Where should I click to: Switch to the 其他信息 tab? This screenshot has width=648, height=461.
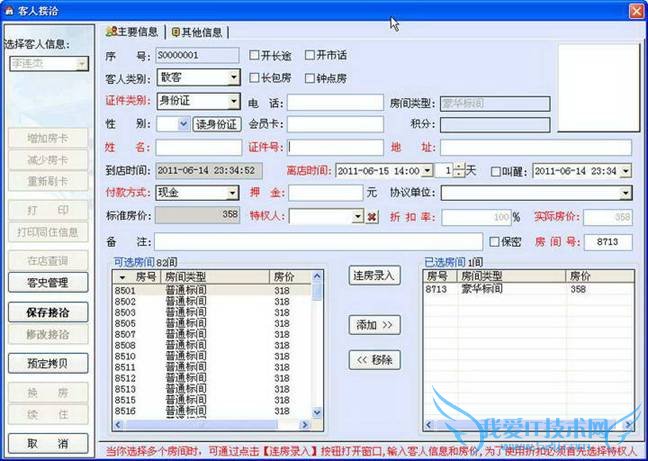197,32
